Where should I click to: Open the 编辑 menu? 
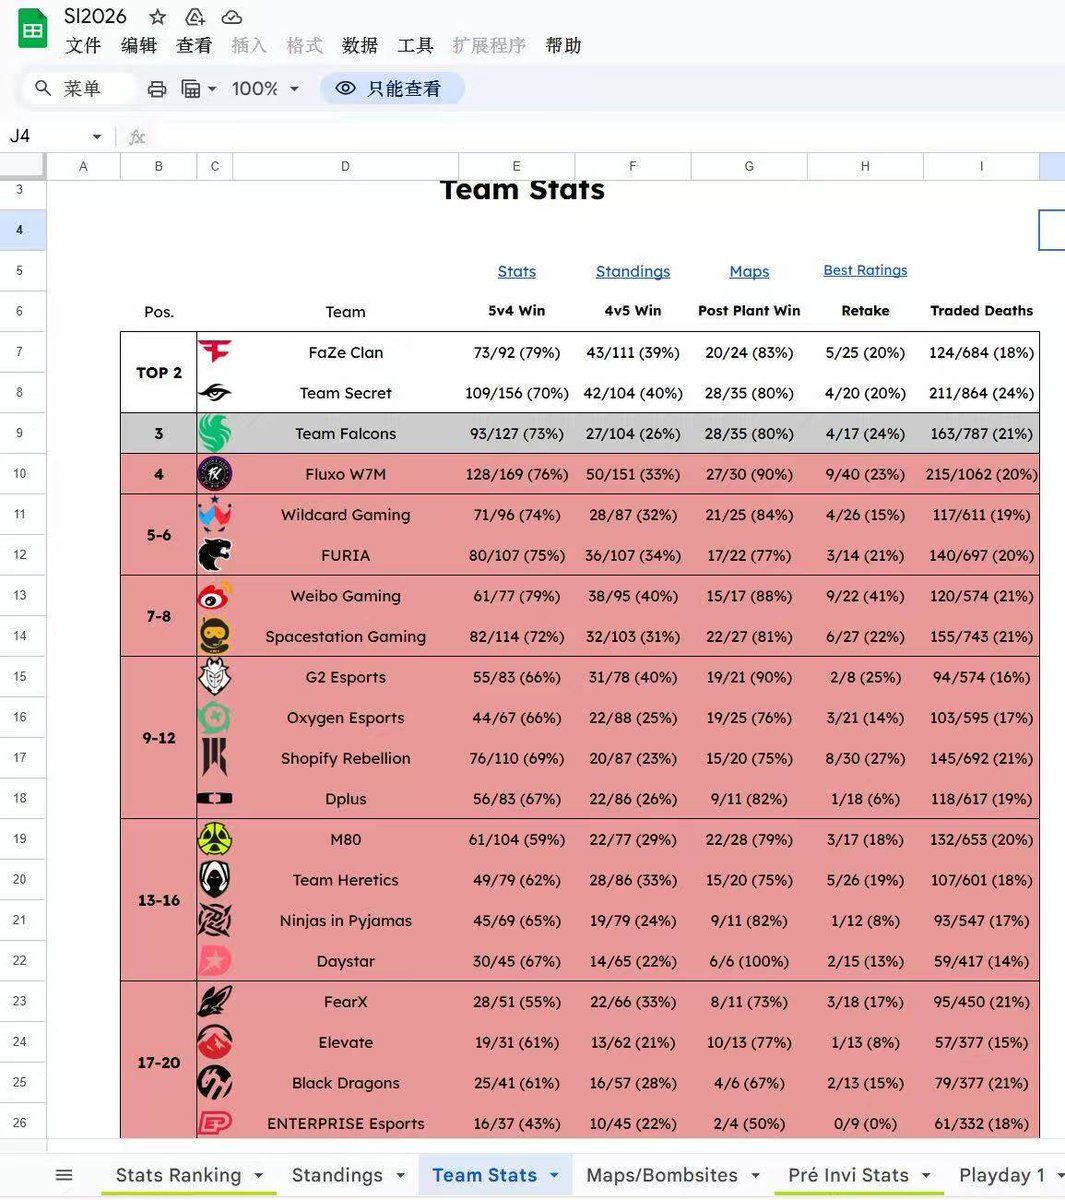point(139,46)
